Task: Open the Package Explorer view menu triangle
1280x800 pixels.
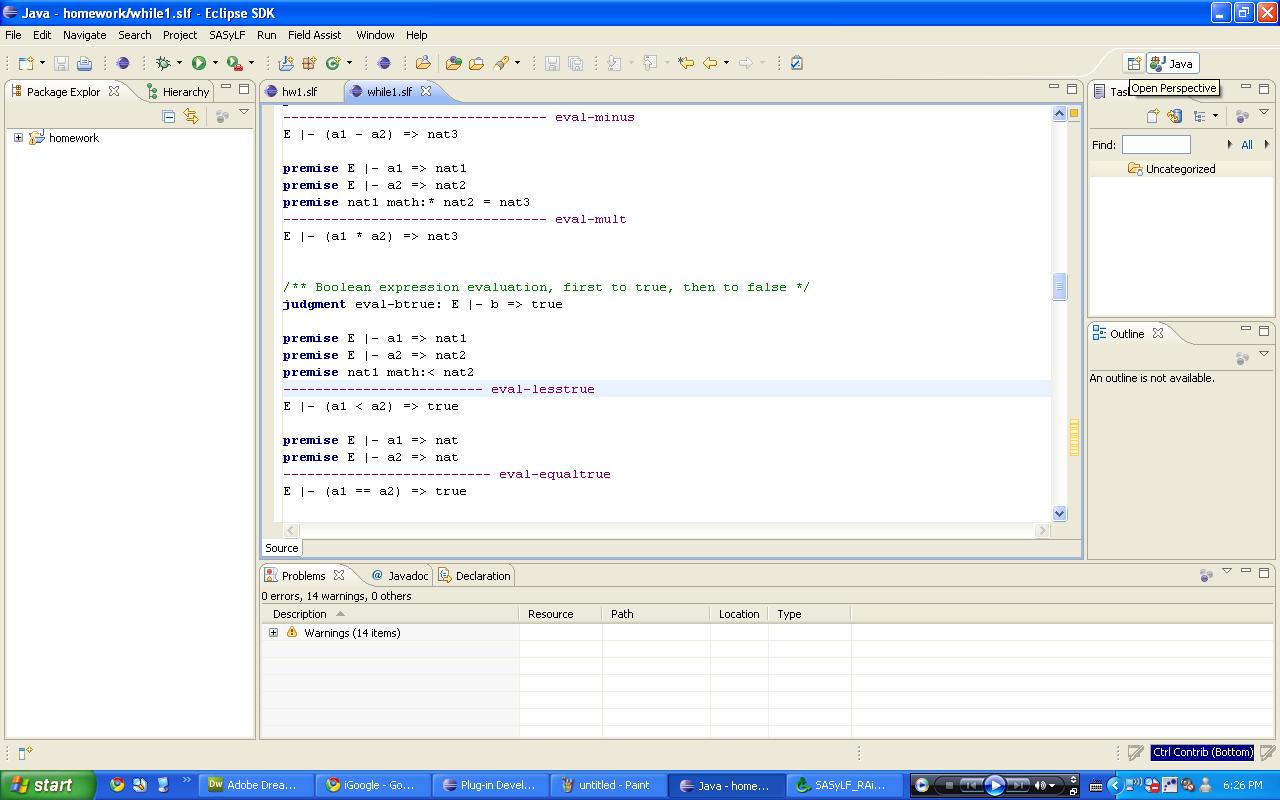Action: 244,113
